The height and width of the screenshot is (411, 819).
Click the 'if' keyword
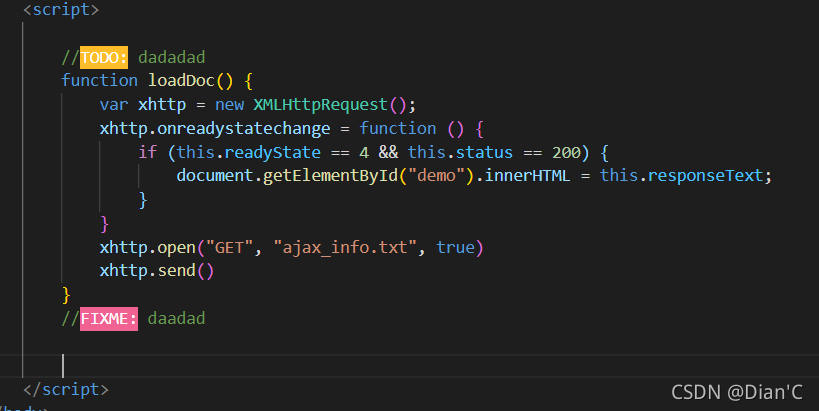(x=147, y=152)
